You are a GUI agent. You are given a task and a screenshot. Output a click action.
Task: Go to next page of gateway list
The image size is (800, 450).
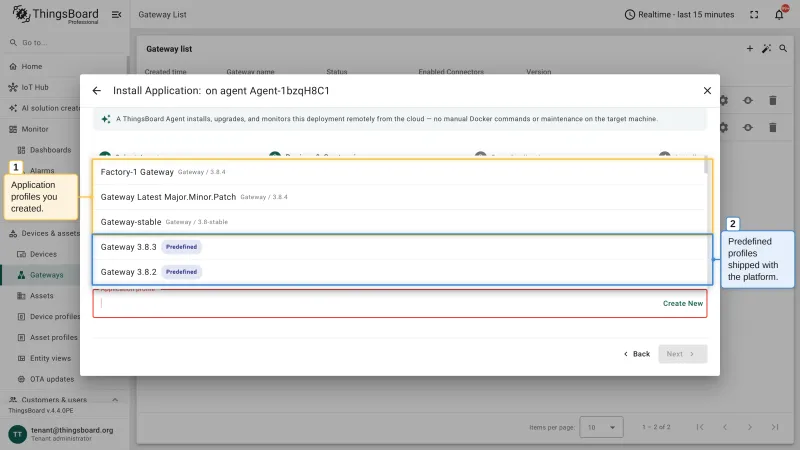coord(750,427)
